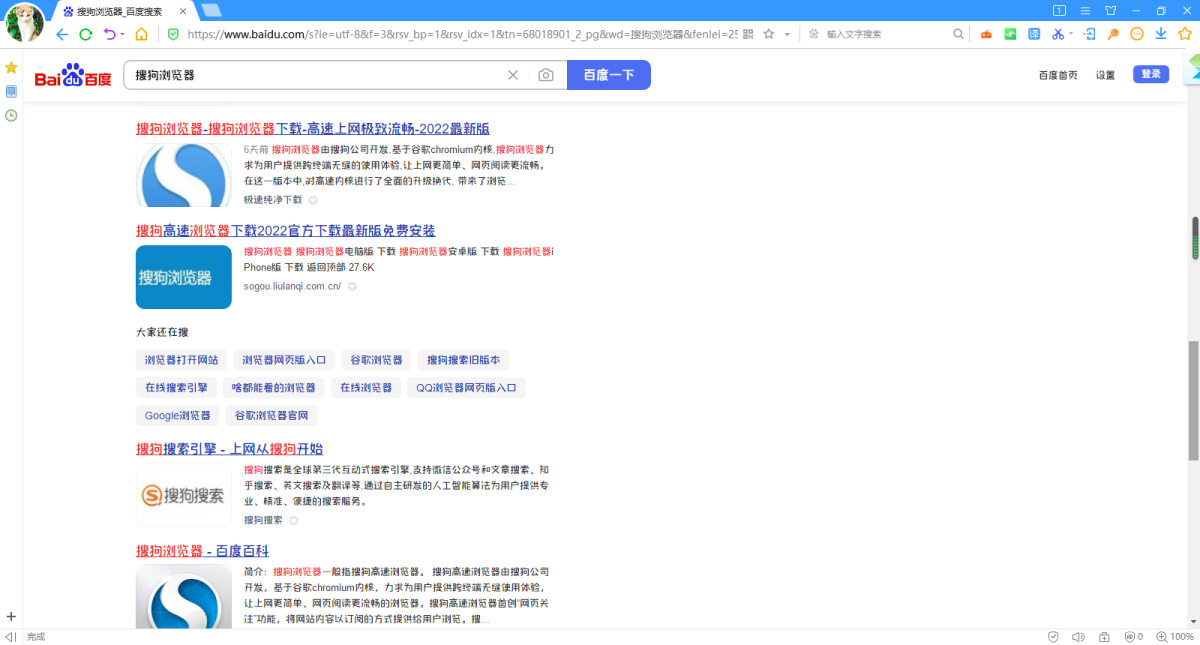The width and height of the screenshot is (1200, 645).
Task: Open the blue downloads arrow icon
Action: coord(1161,34)
